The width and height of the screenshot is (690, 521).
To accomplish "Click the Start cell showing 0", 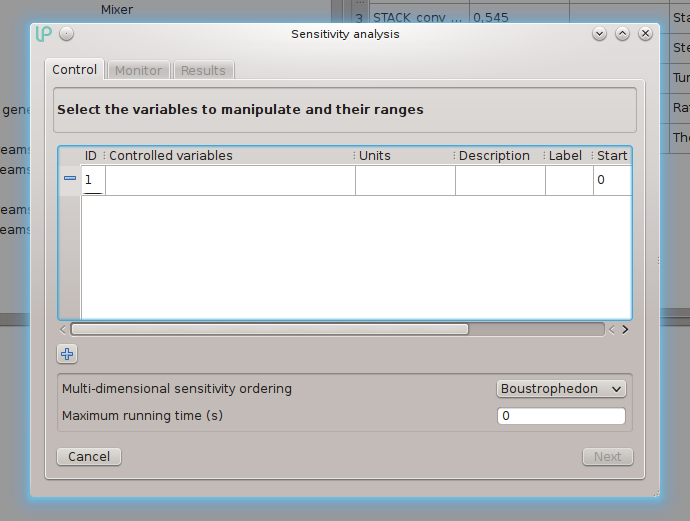I will 611,180.
